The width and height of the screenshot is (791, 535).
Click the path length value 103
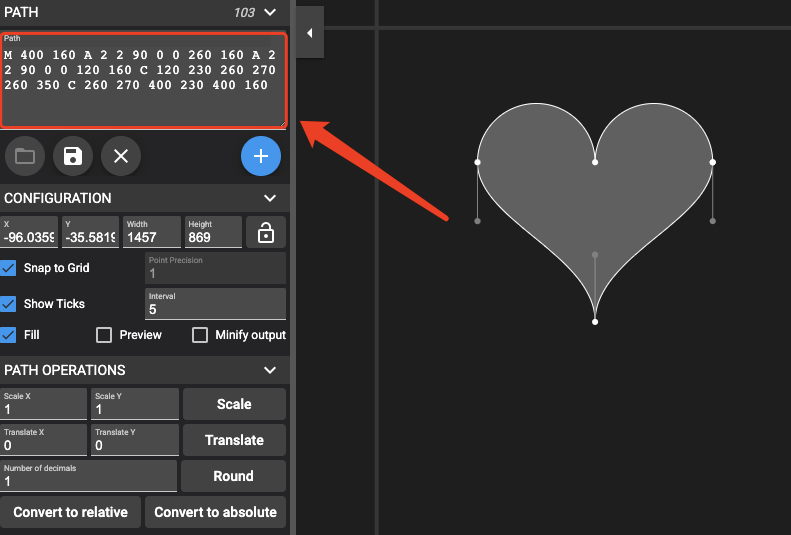tap(244, 13)
